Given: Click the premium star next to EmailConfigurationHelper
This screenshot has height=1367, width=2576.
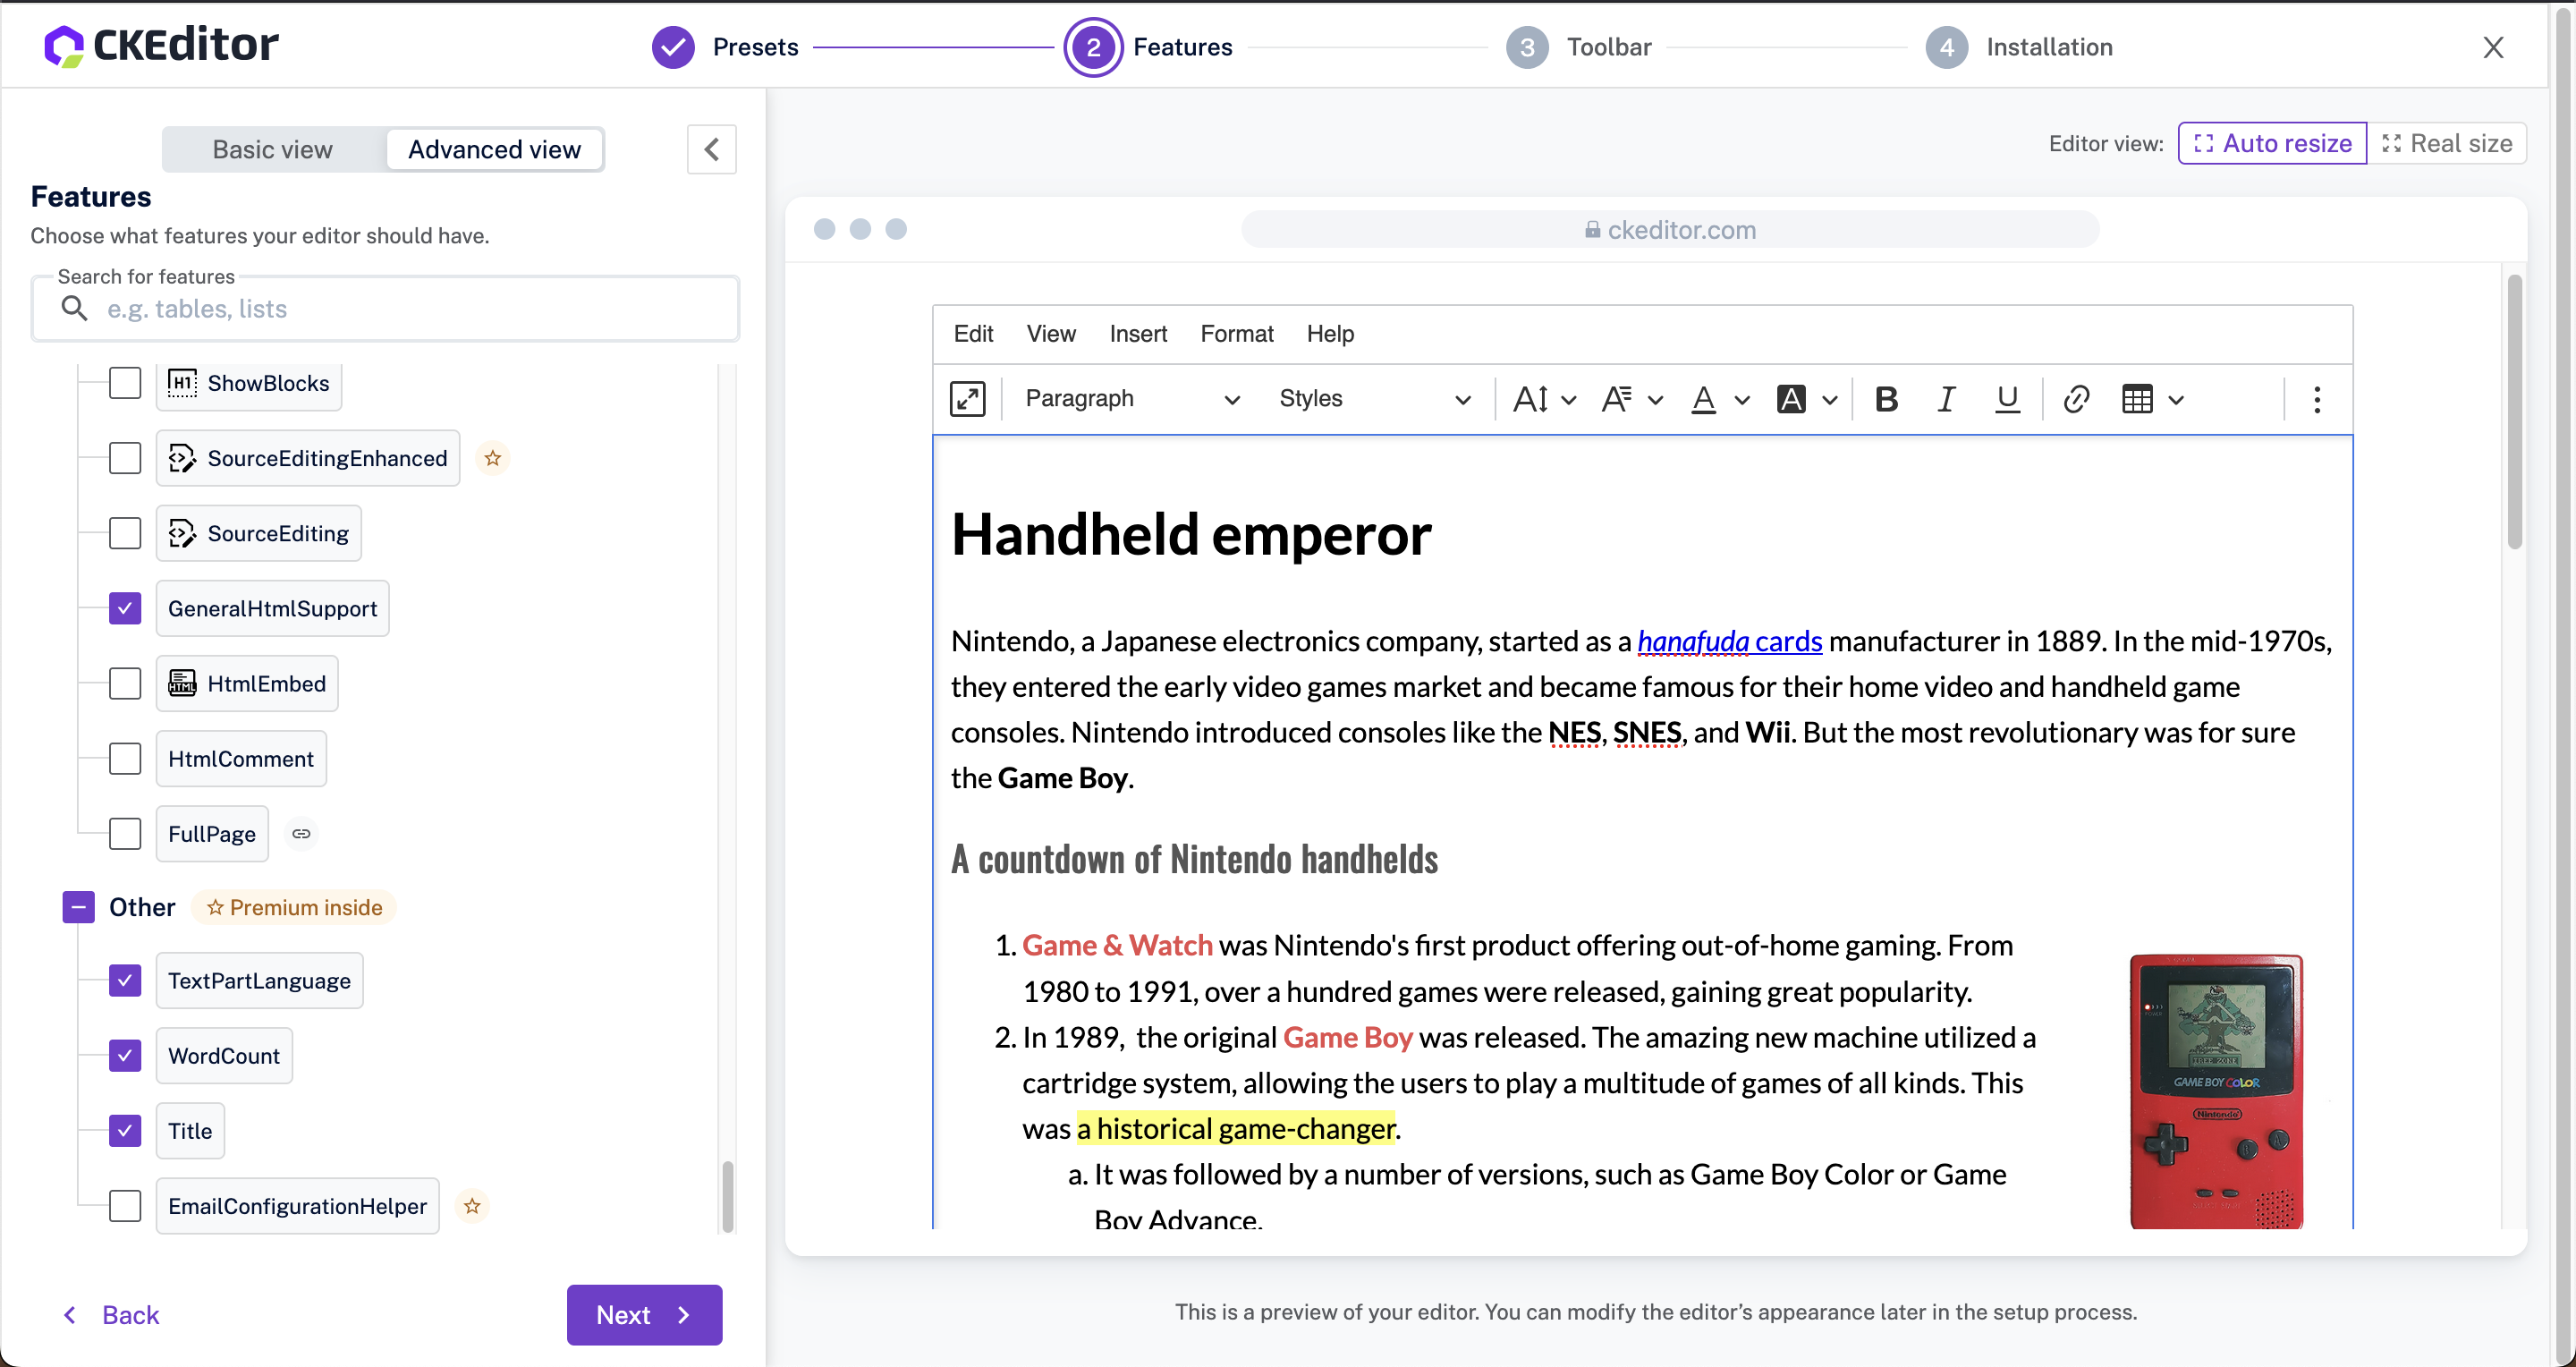Looking at the screenshot, I should 472,1206.
